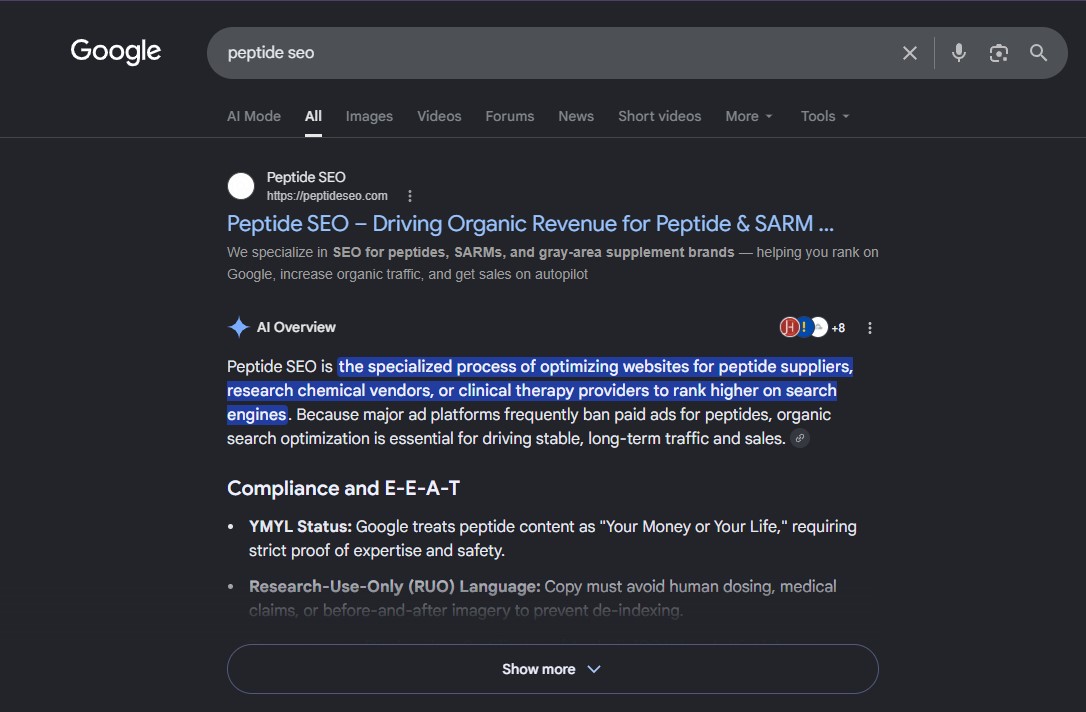Open Google Lens image search icon
The image size is (1086, 712).
tap(998, 53)
